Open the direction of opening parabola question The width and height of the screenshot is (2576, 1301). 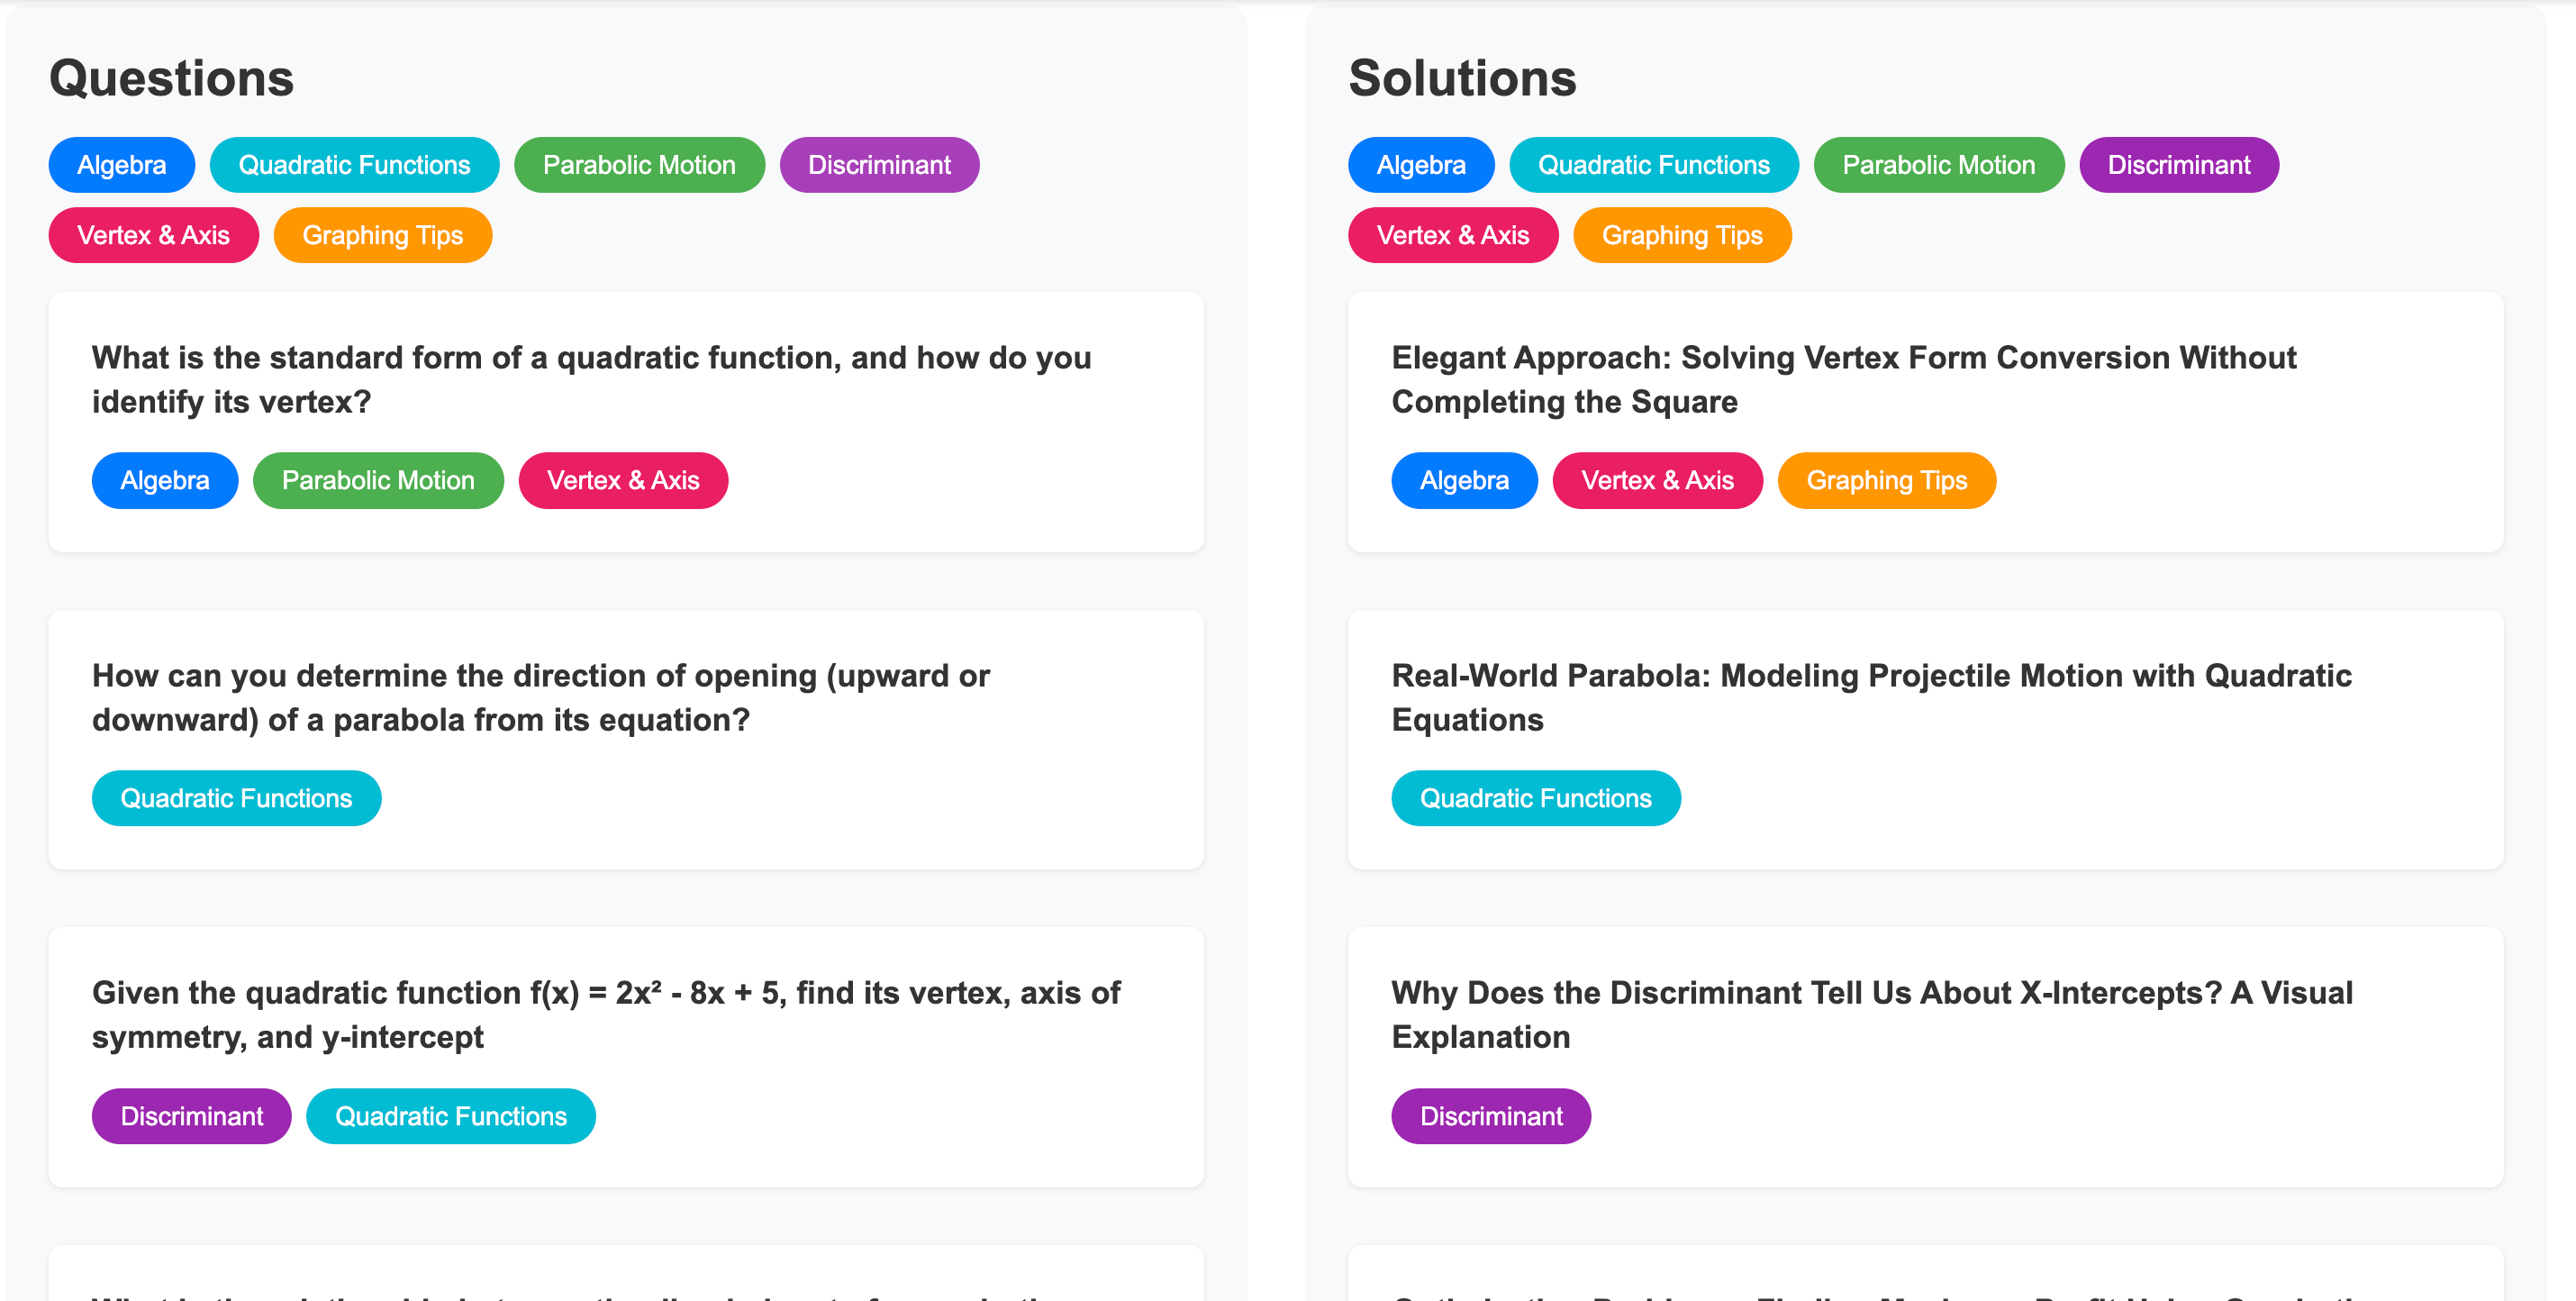click(x=540, y=697)
